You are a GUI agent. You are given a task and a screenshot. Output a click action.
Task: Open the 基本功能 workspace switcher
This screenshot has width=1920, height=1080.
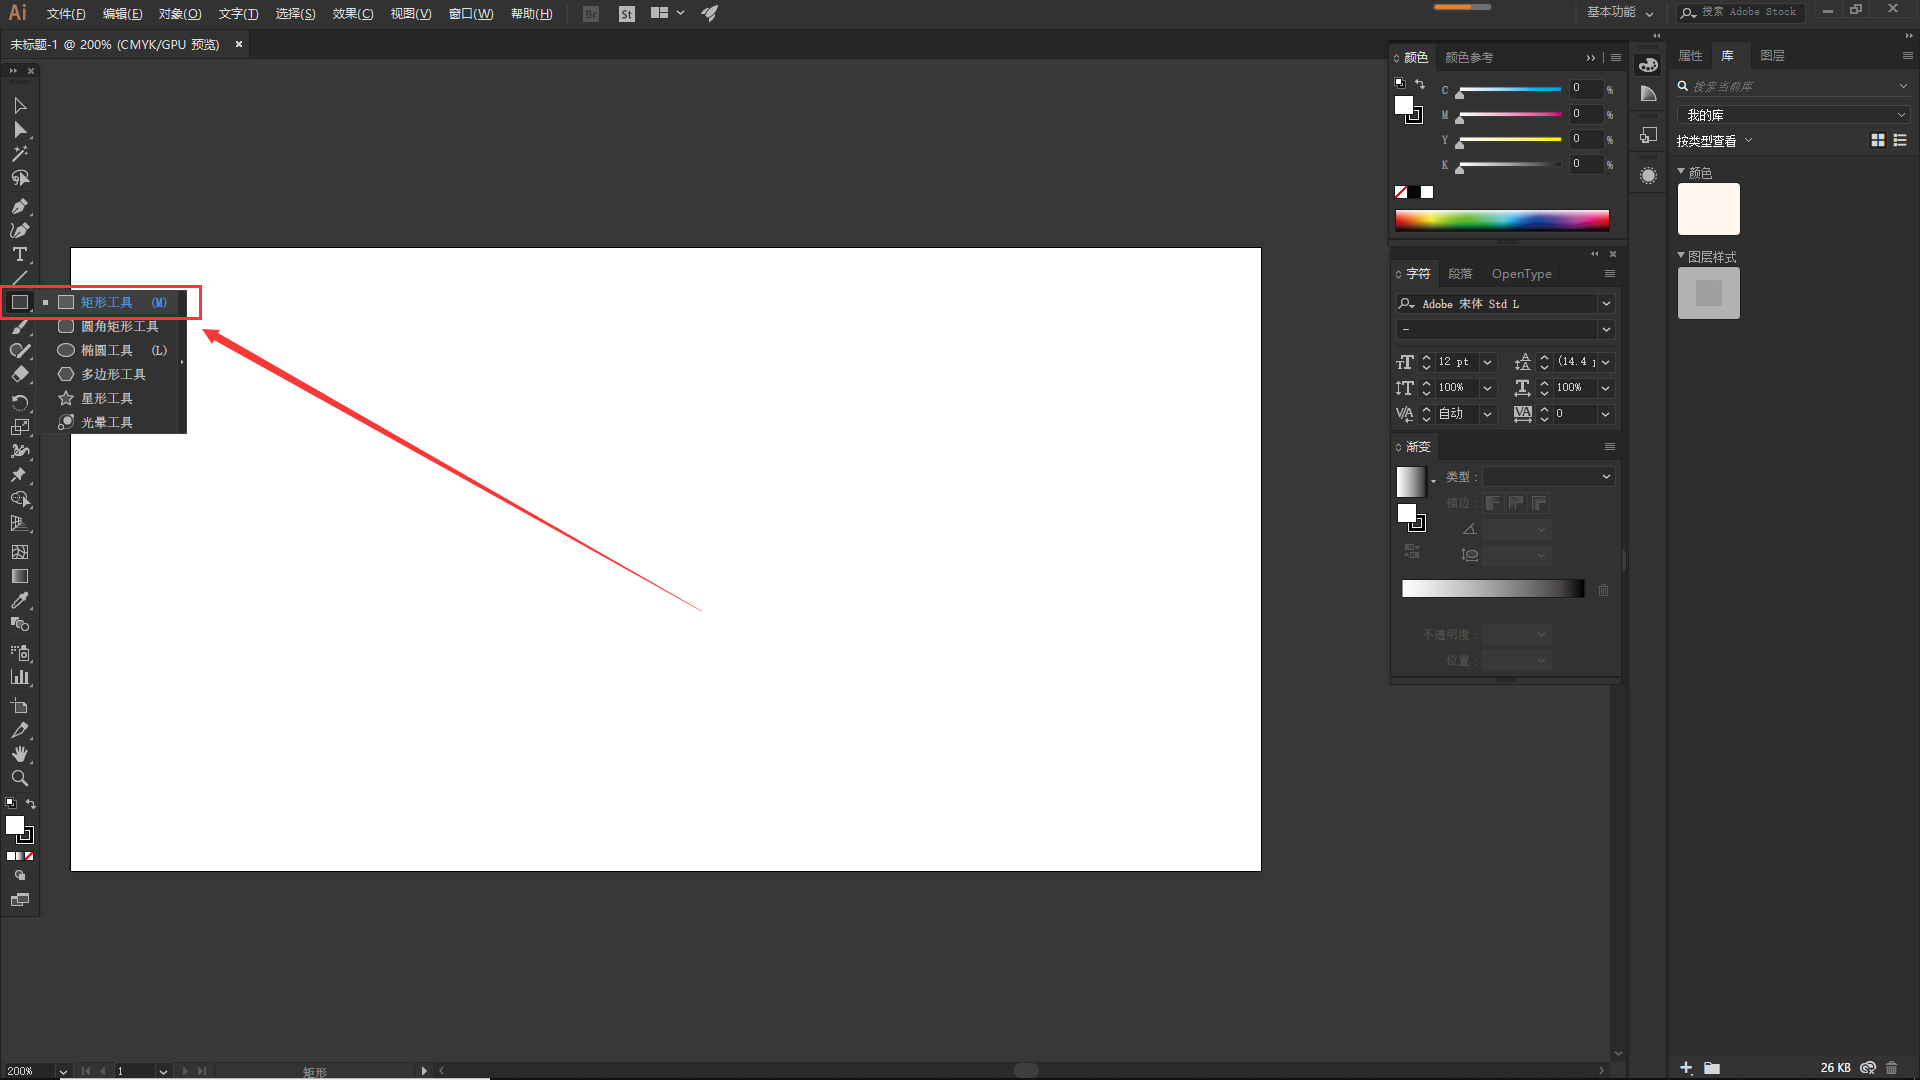point(1621,12)
